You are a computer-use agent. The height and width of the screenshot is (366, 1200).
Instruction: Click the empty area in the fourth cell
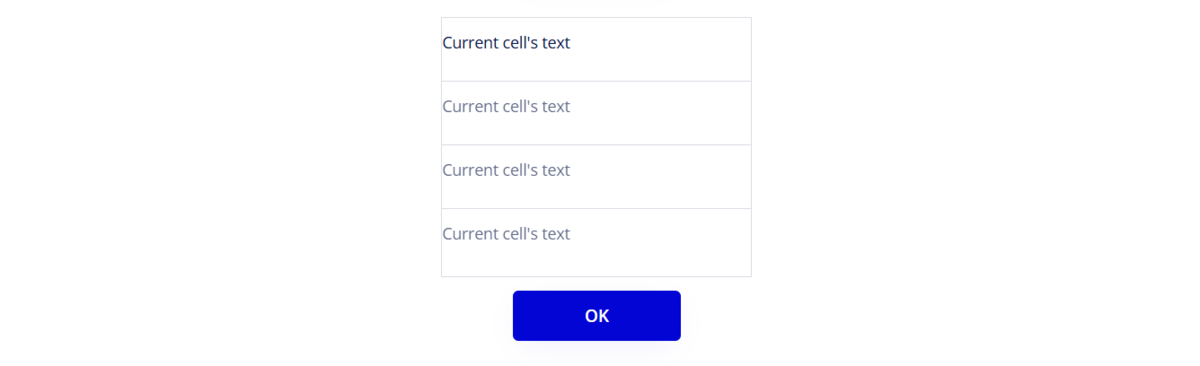661,243
